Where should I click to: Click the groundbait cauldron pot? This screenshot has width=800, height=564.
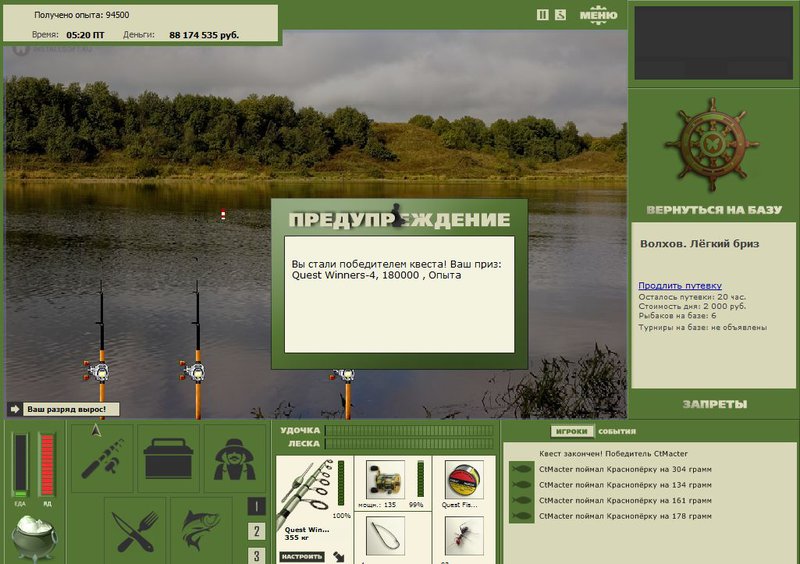pos(34,538)
